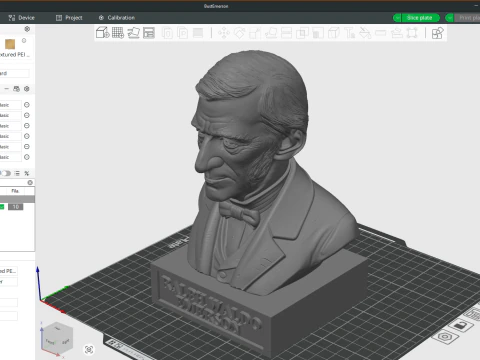
Task: Switch to the Project tab
Action: click(x=69, y=18)
